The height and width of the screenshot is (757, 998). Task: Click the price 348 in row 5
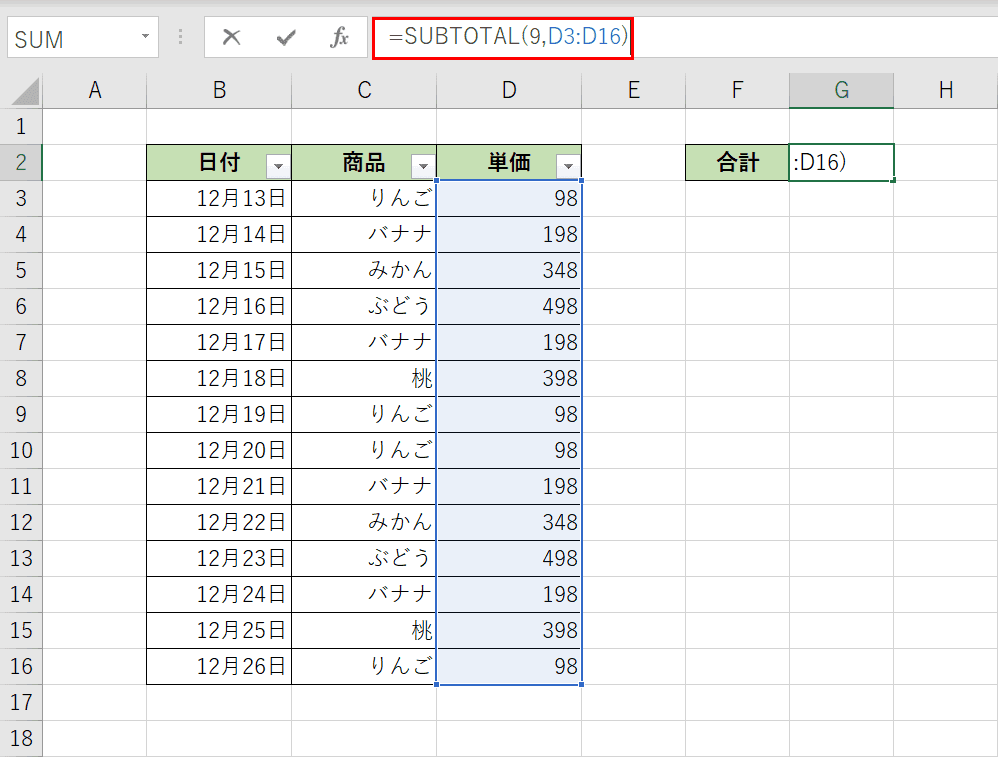(509, 271)
